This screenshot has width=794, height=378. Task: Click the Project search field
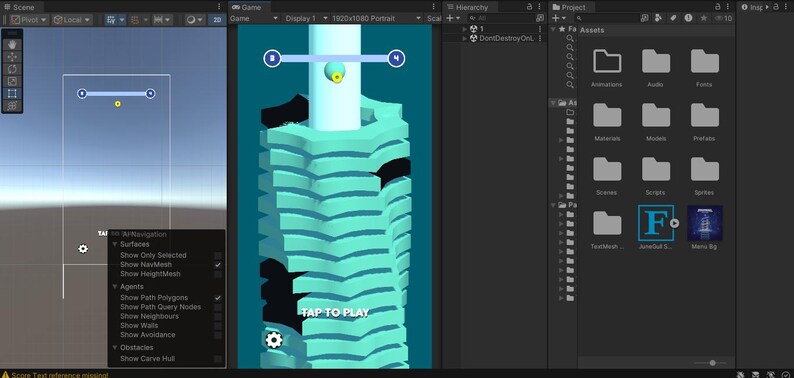click(606, 18)
